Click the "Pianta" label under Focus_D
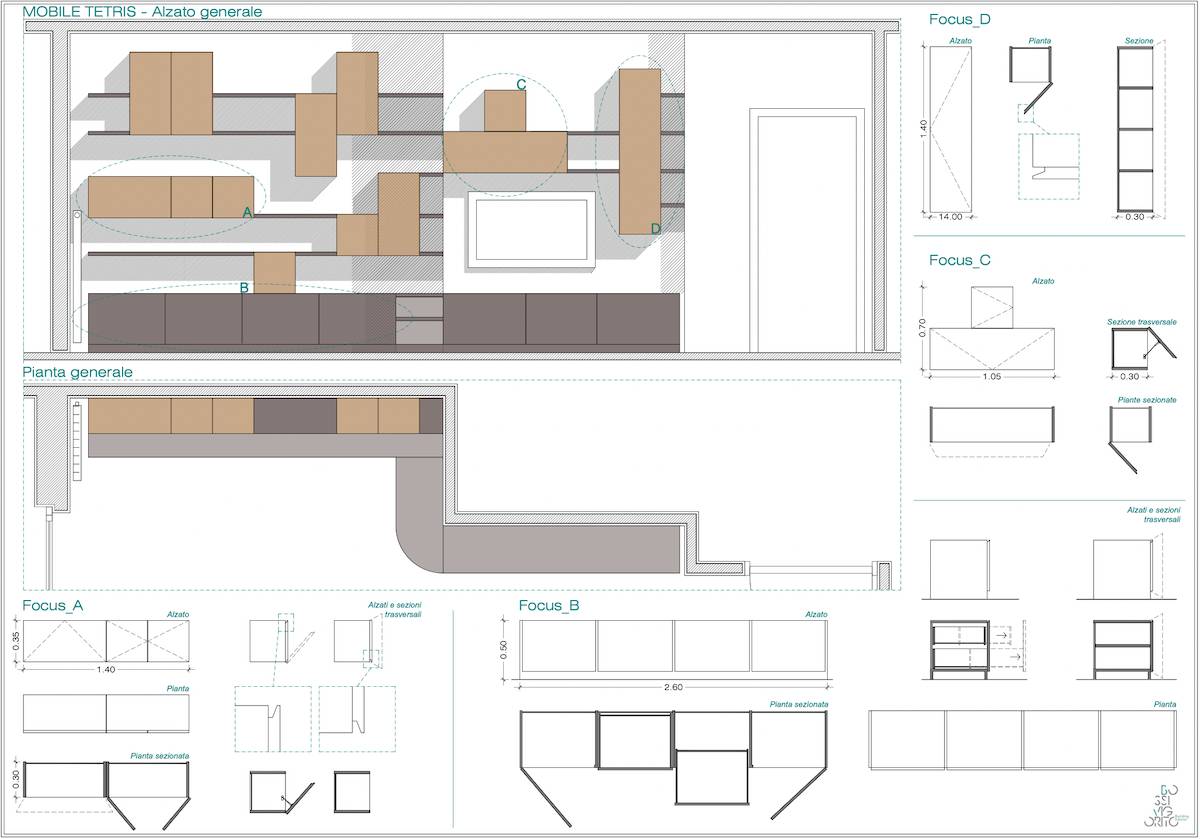This screenshot has height=839, width=1200. [1040, 41]
